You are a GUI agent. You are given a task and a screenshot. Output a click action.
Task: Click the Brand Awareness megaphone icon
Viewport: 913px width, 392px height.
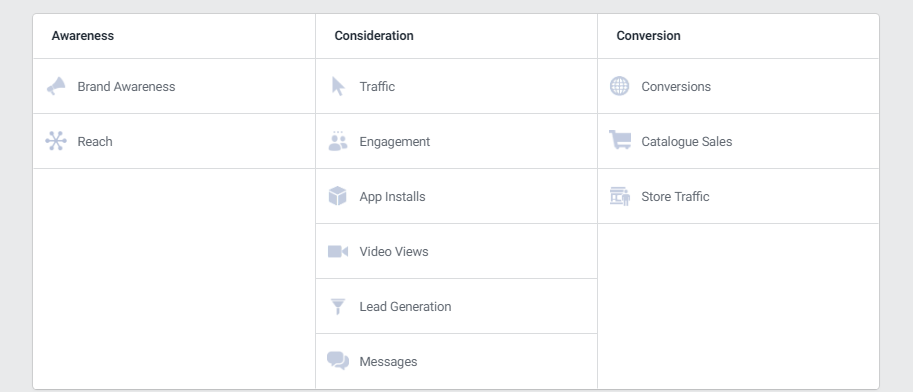[x=56, y=86]
